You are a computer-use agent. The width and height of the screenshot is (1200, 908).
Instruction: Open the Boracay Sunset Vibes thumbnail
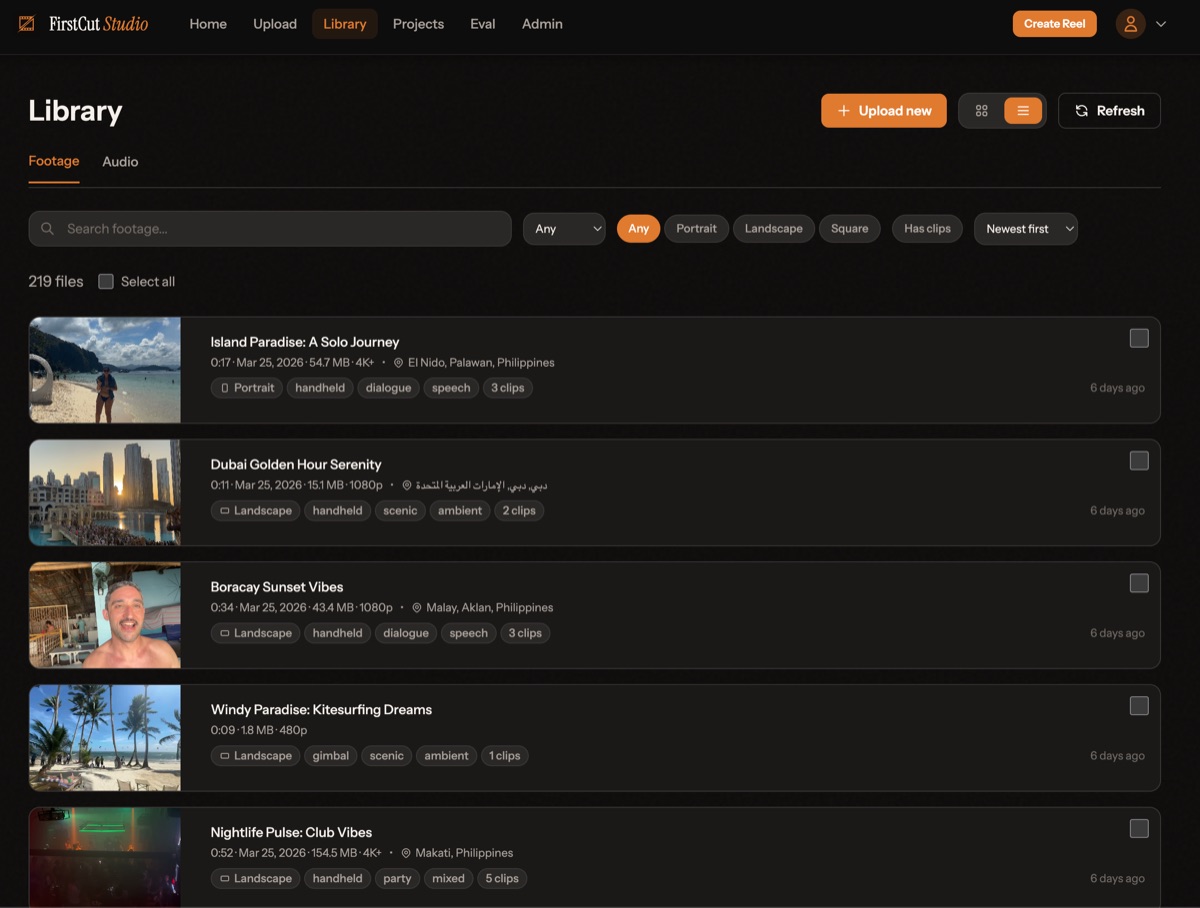[104, 614]
